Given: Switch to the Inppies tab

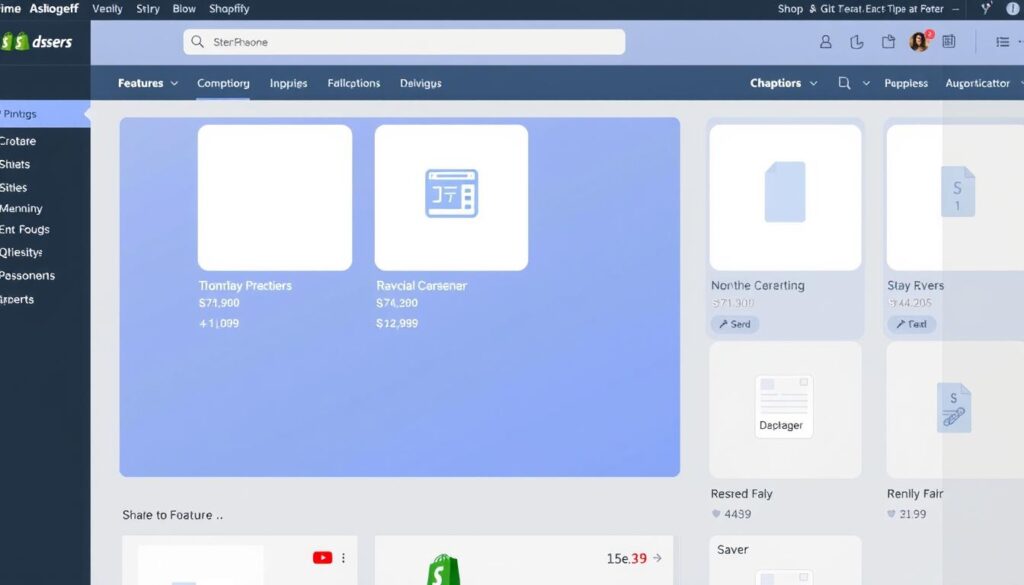Looking at the screenshot, I should coord(288,83).
